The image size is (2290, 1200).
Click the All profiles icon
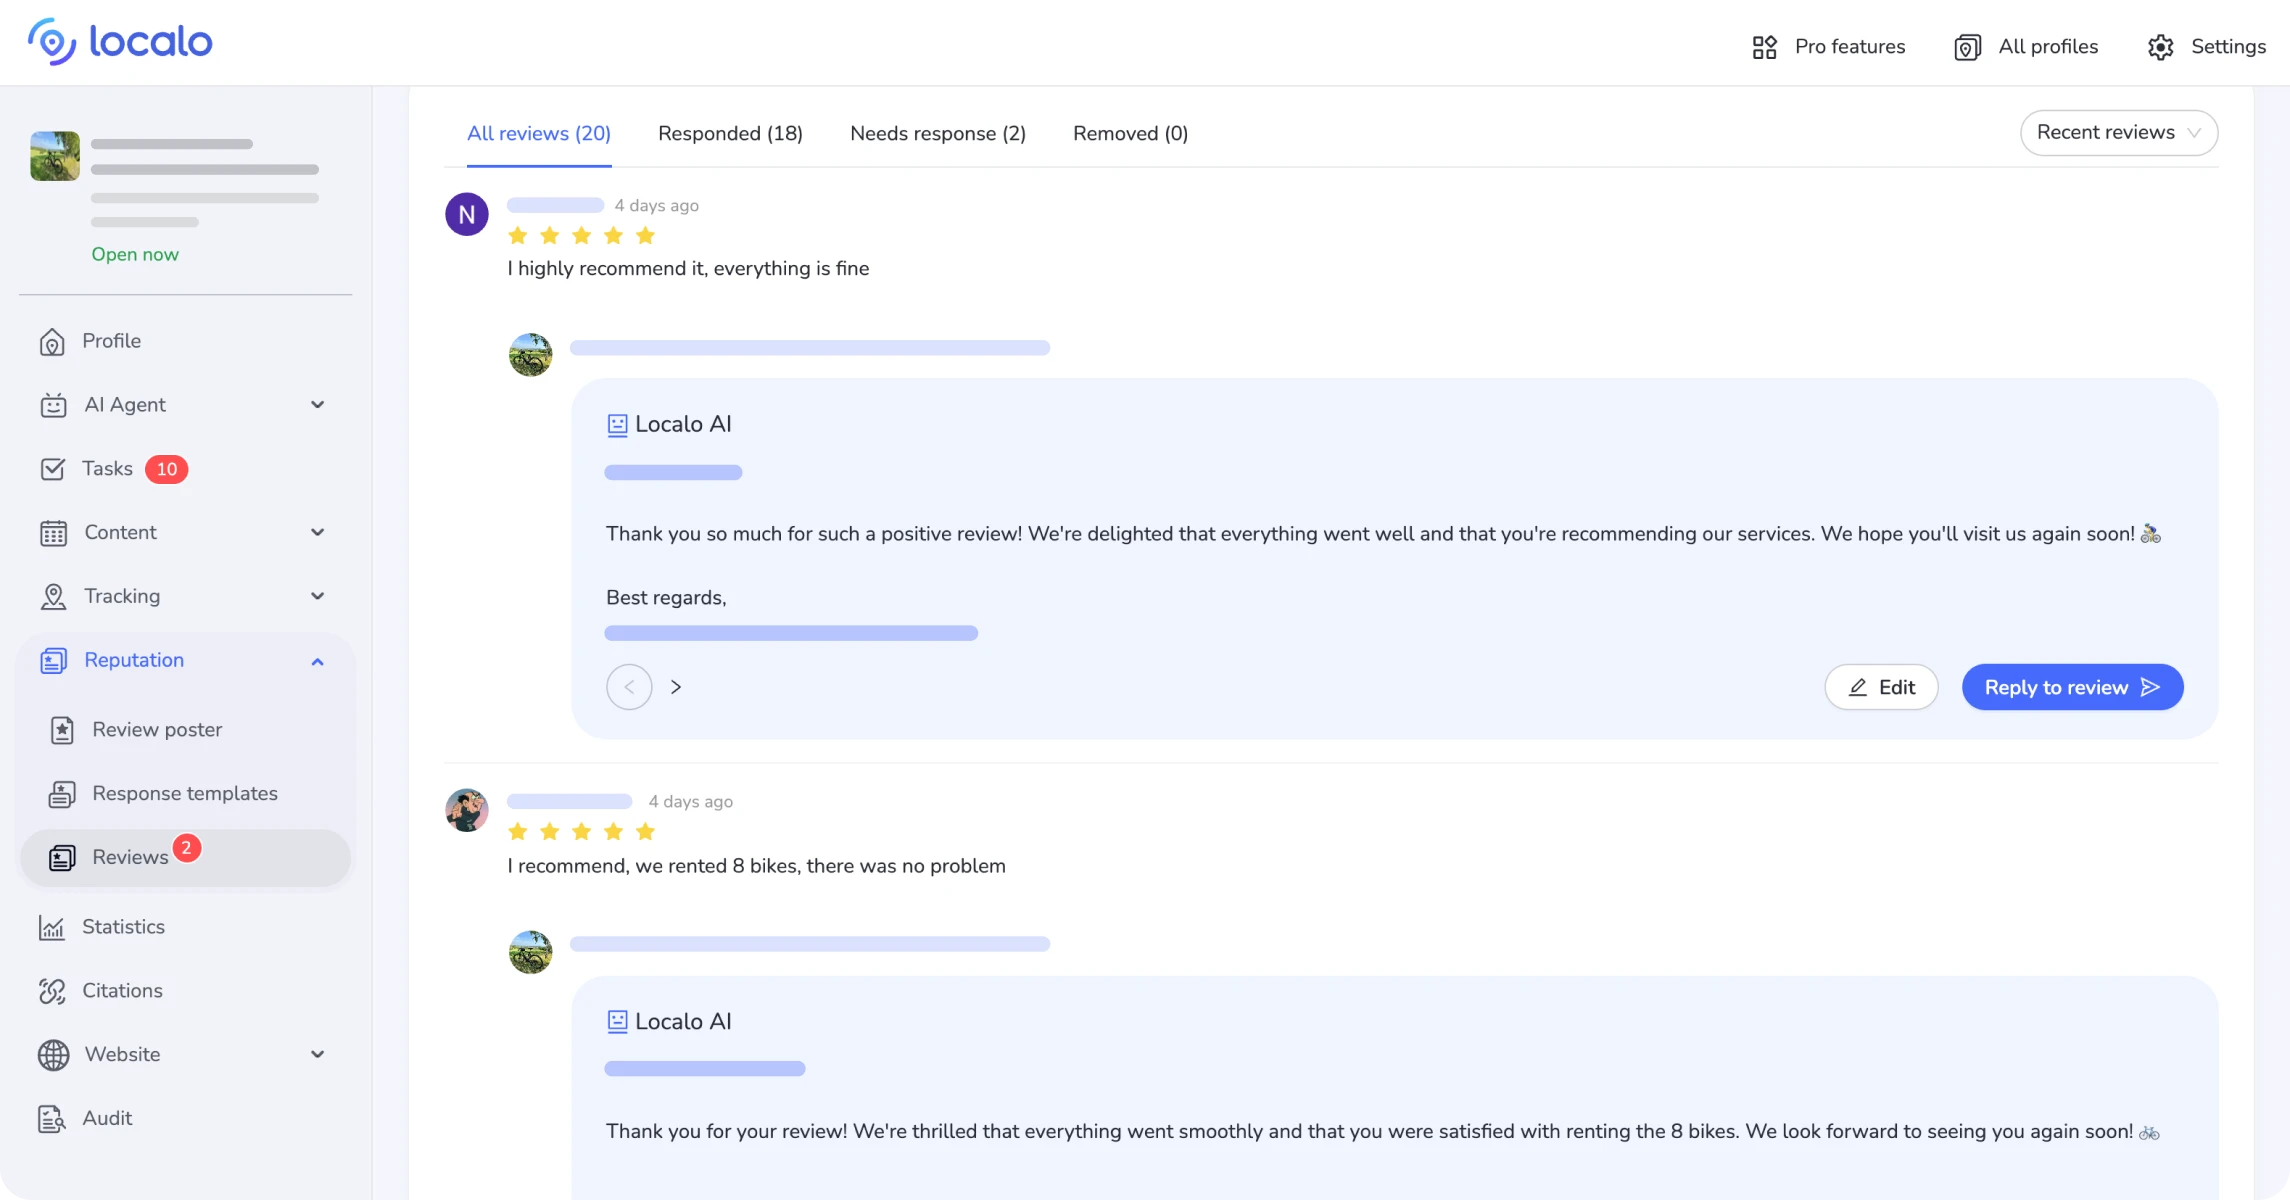pyautogui.click(x=1967, y=47)
